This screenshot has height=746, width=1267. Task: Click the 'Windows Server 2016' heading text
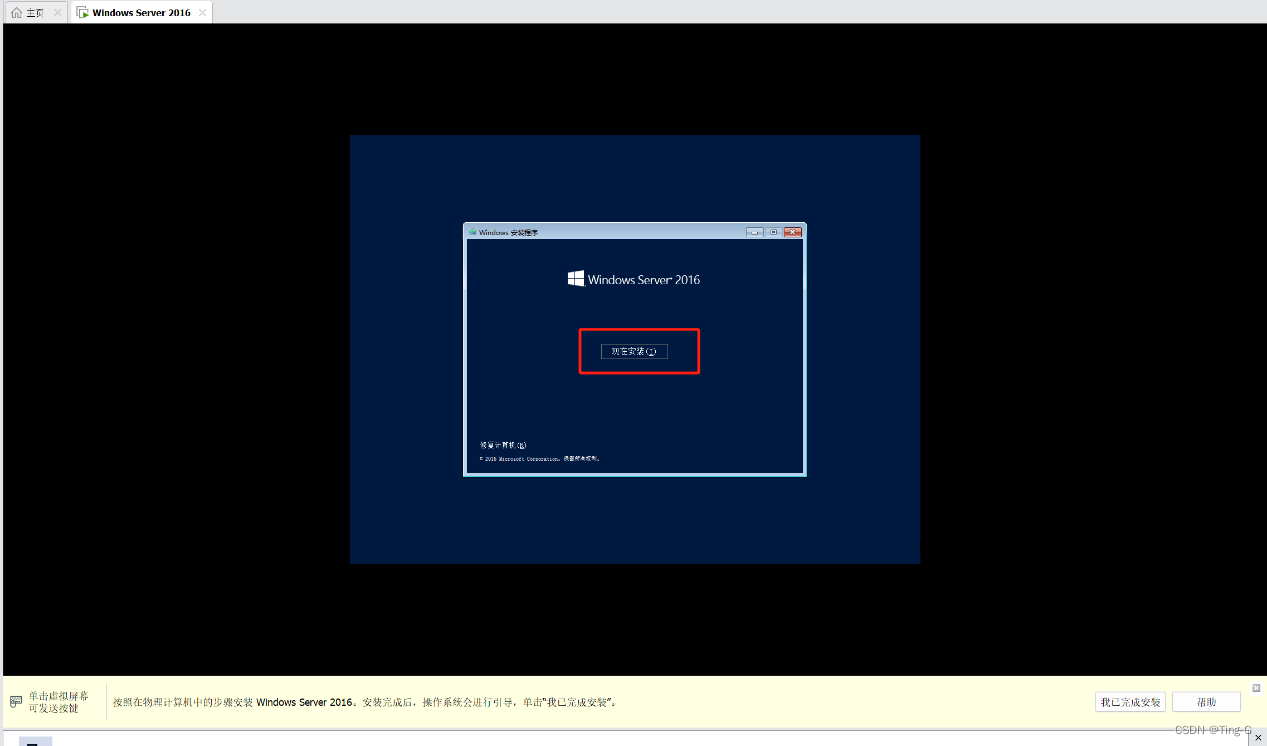(644, 280)
